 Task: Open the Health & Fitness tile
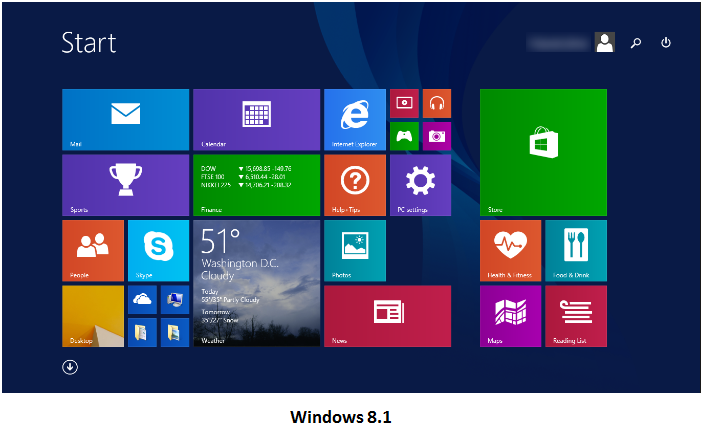point(511,251)
